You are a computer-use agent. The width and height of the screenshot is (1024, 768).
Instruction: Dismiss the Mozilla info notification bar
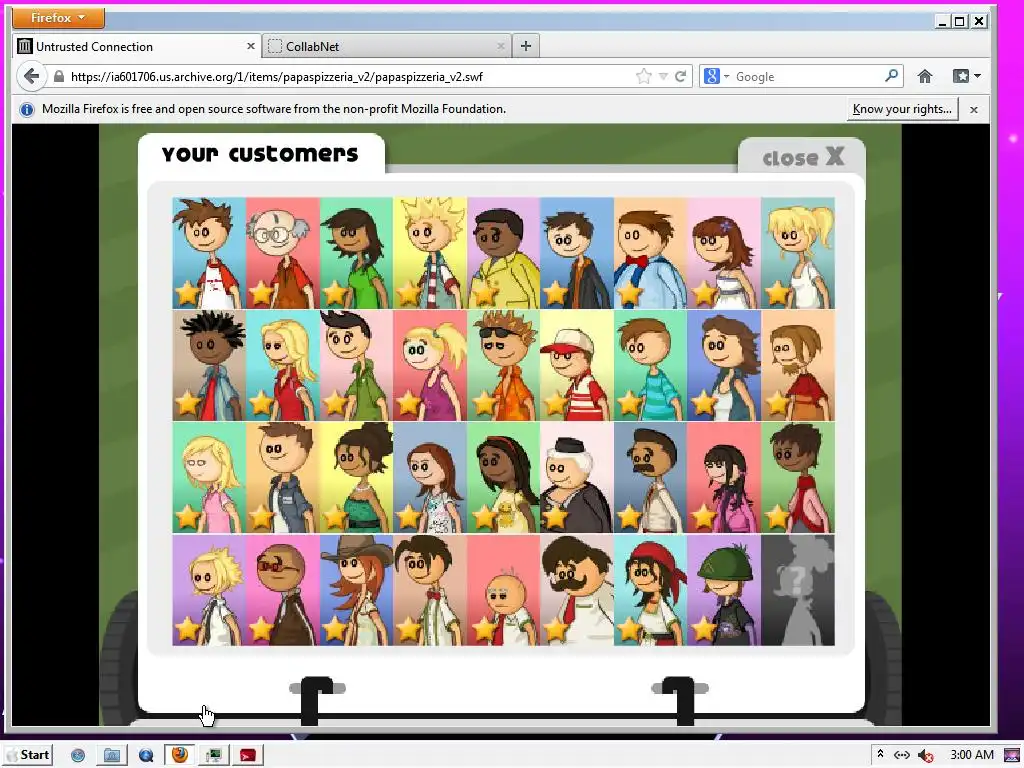pos(974,110)
